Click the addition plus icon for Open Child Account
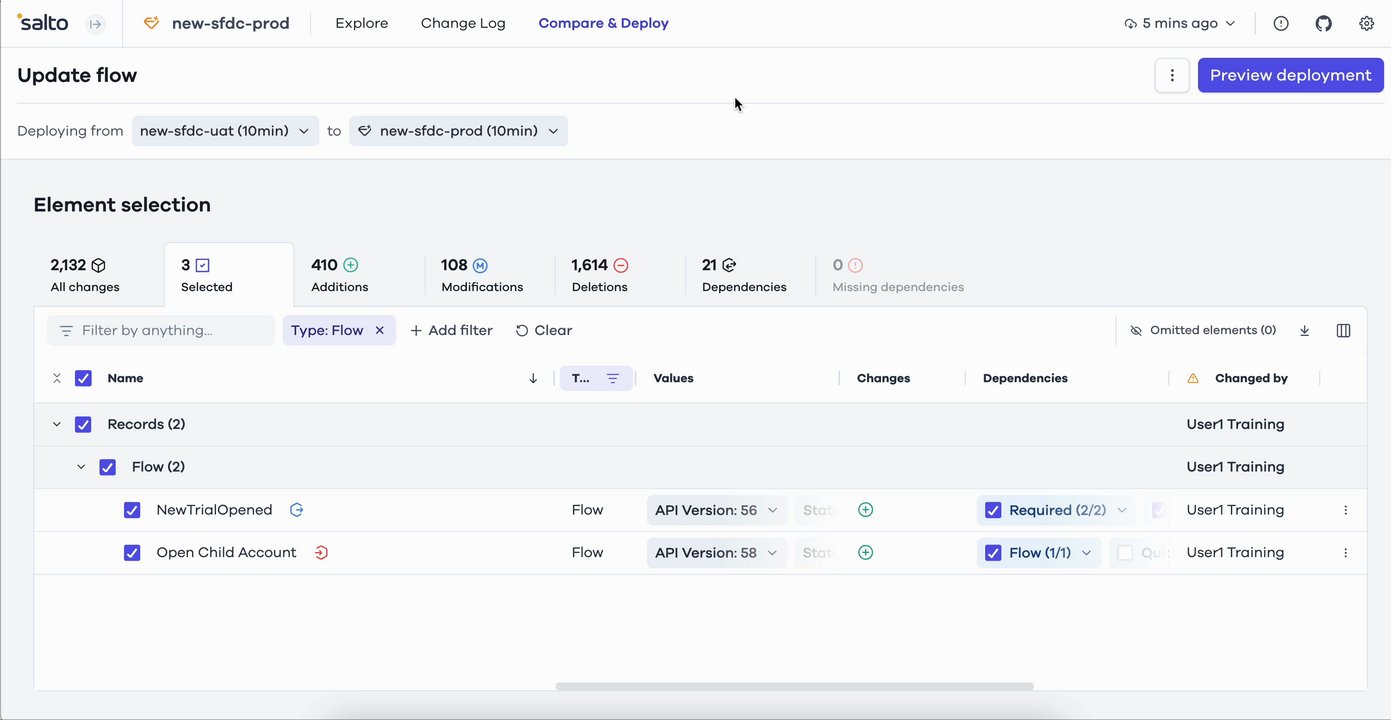Screen dimensions: 1391x720 pyautogui.click(x=866, y=552)
